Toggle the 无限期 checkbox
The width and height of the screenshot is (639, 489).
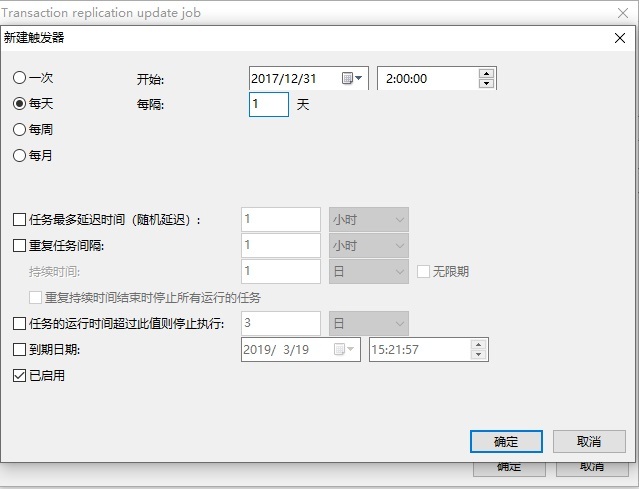pos(423,271)
